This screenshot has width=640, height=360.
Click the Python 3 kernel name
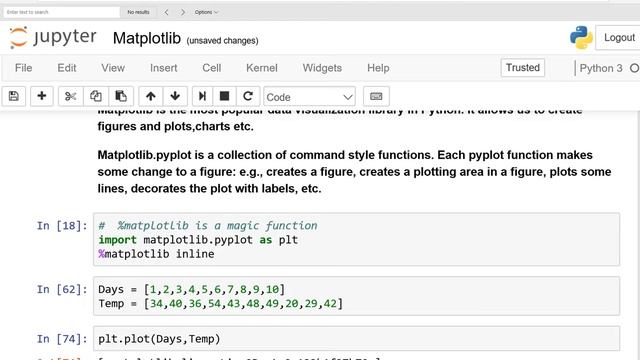601,68
